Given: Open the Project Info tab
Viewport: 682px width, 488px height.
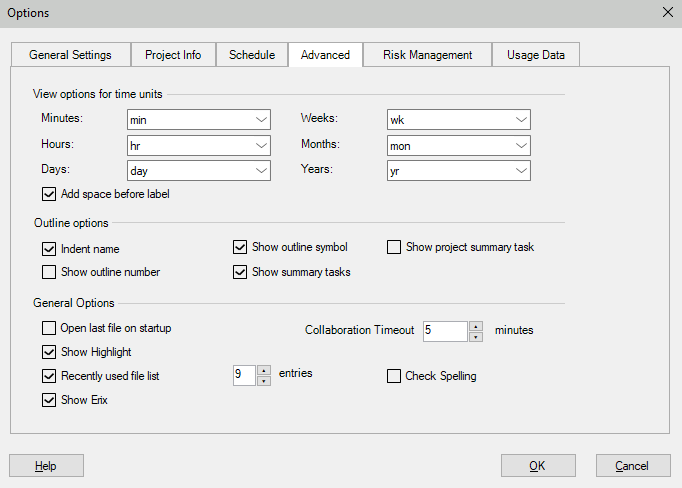Looking at the screenshot, I should pos(173,55).
